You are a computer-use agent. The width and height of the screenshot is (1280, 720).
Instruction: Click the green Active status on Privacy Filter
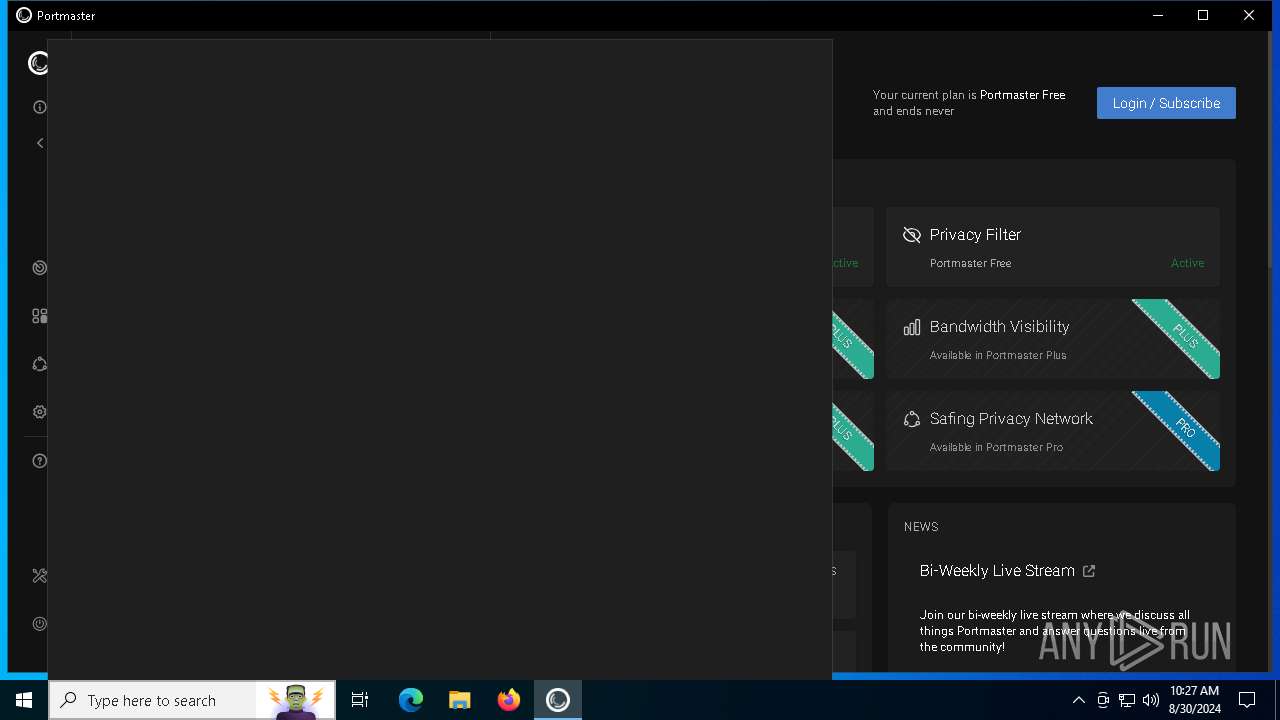coord(1187,263)
